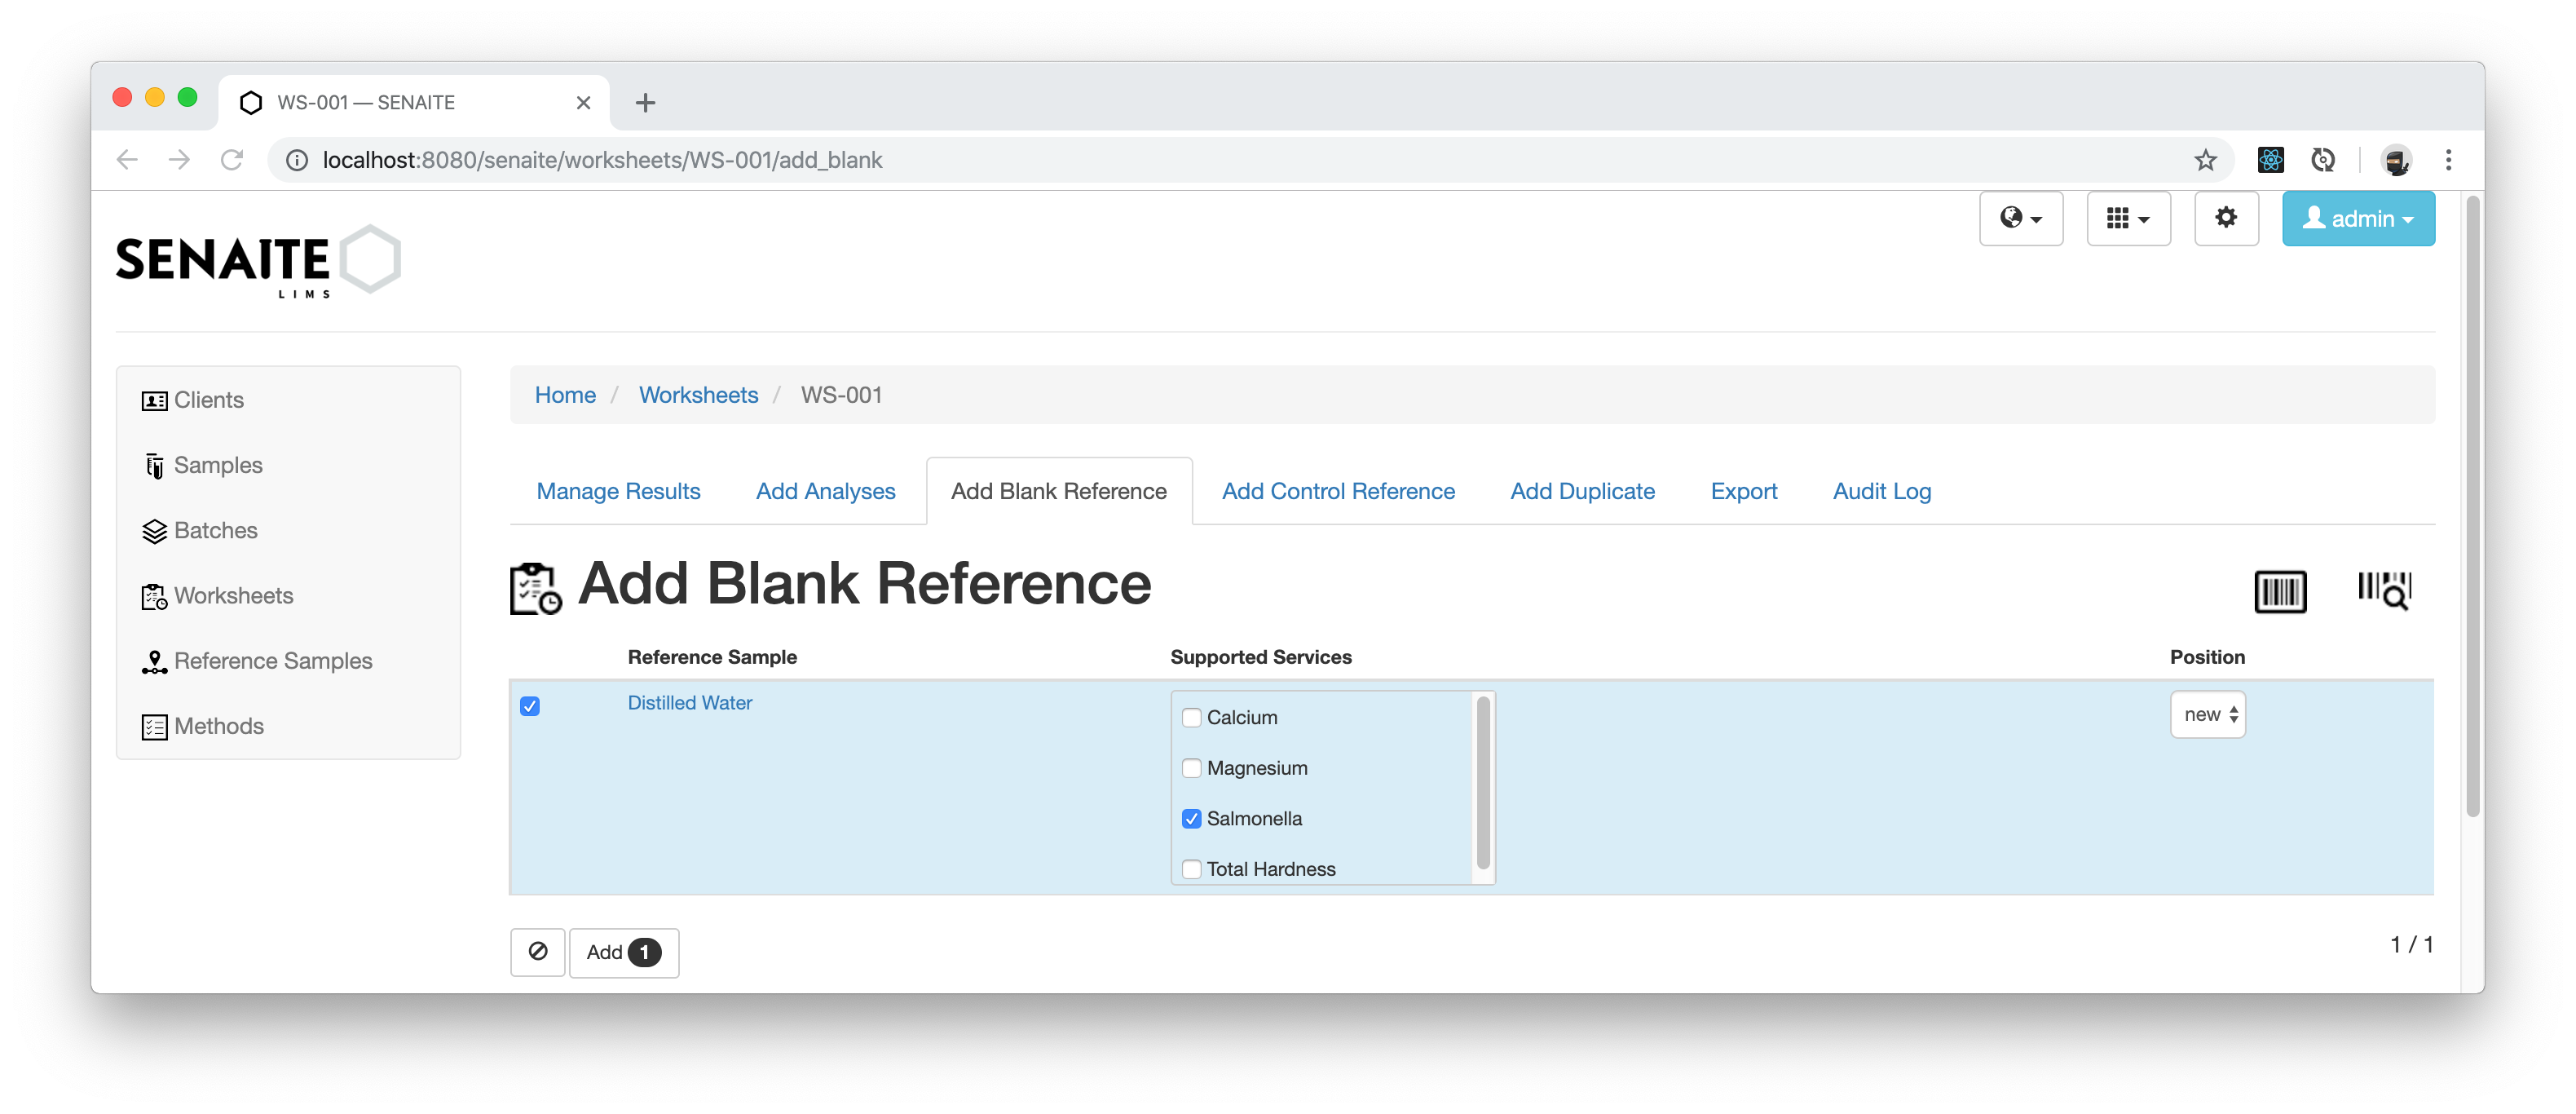Open the Position 'new' dropdown
Viewport: 2576px width, 1114px height.
pos(2207,715)
